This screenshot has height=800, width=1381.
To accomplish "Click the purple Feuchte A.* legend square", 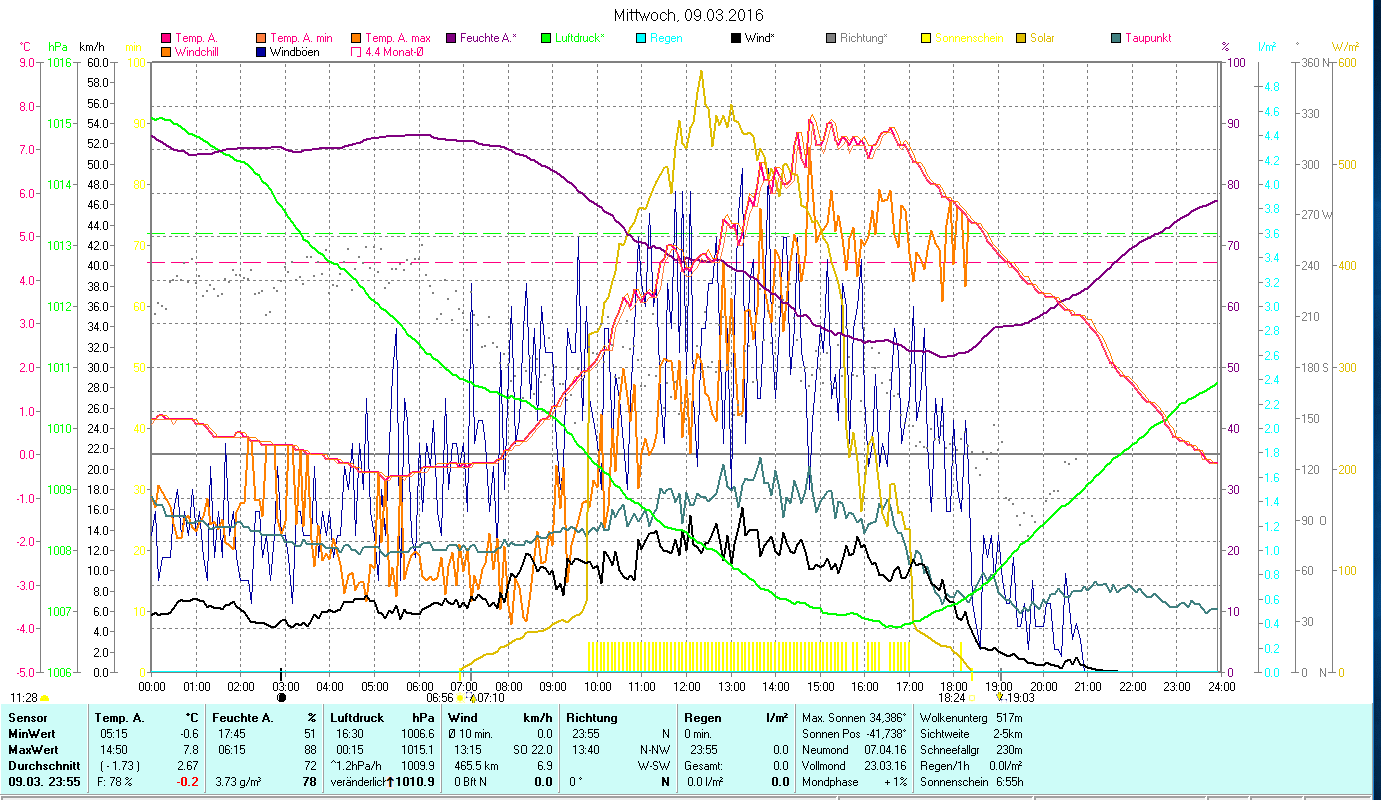I will point(451,38).
